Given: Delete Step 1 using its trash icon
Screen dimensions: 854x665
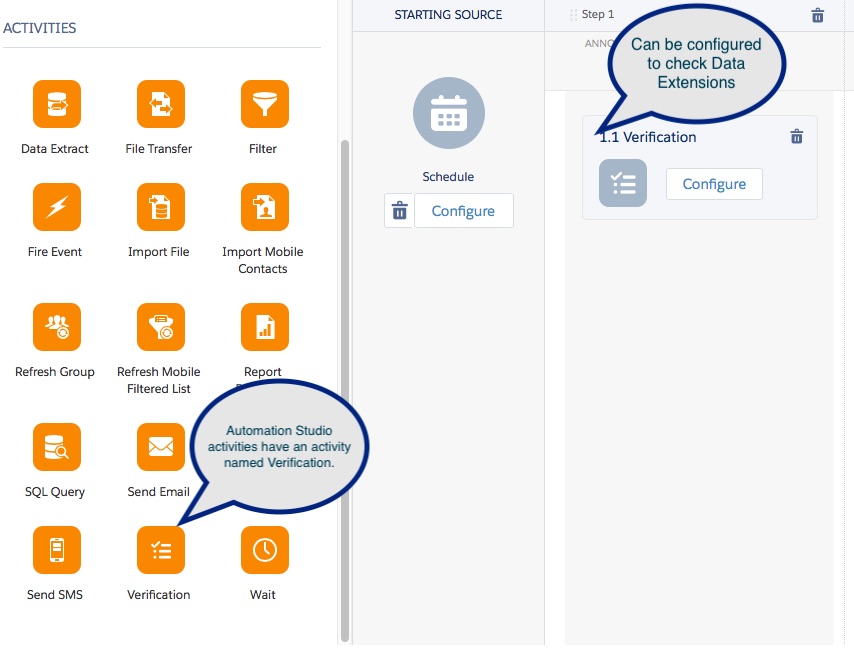Looking at the screenshot, I should pyautogui.click(x=817, y=15).
